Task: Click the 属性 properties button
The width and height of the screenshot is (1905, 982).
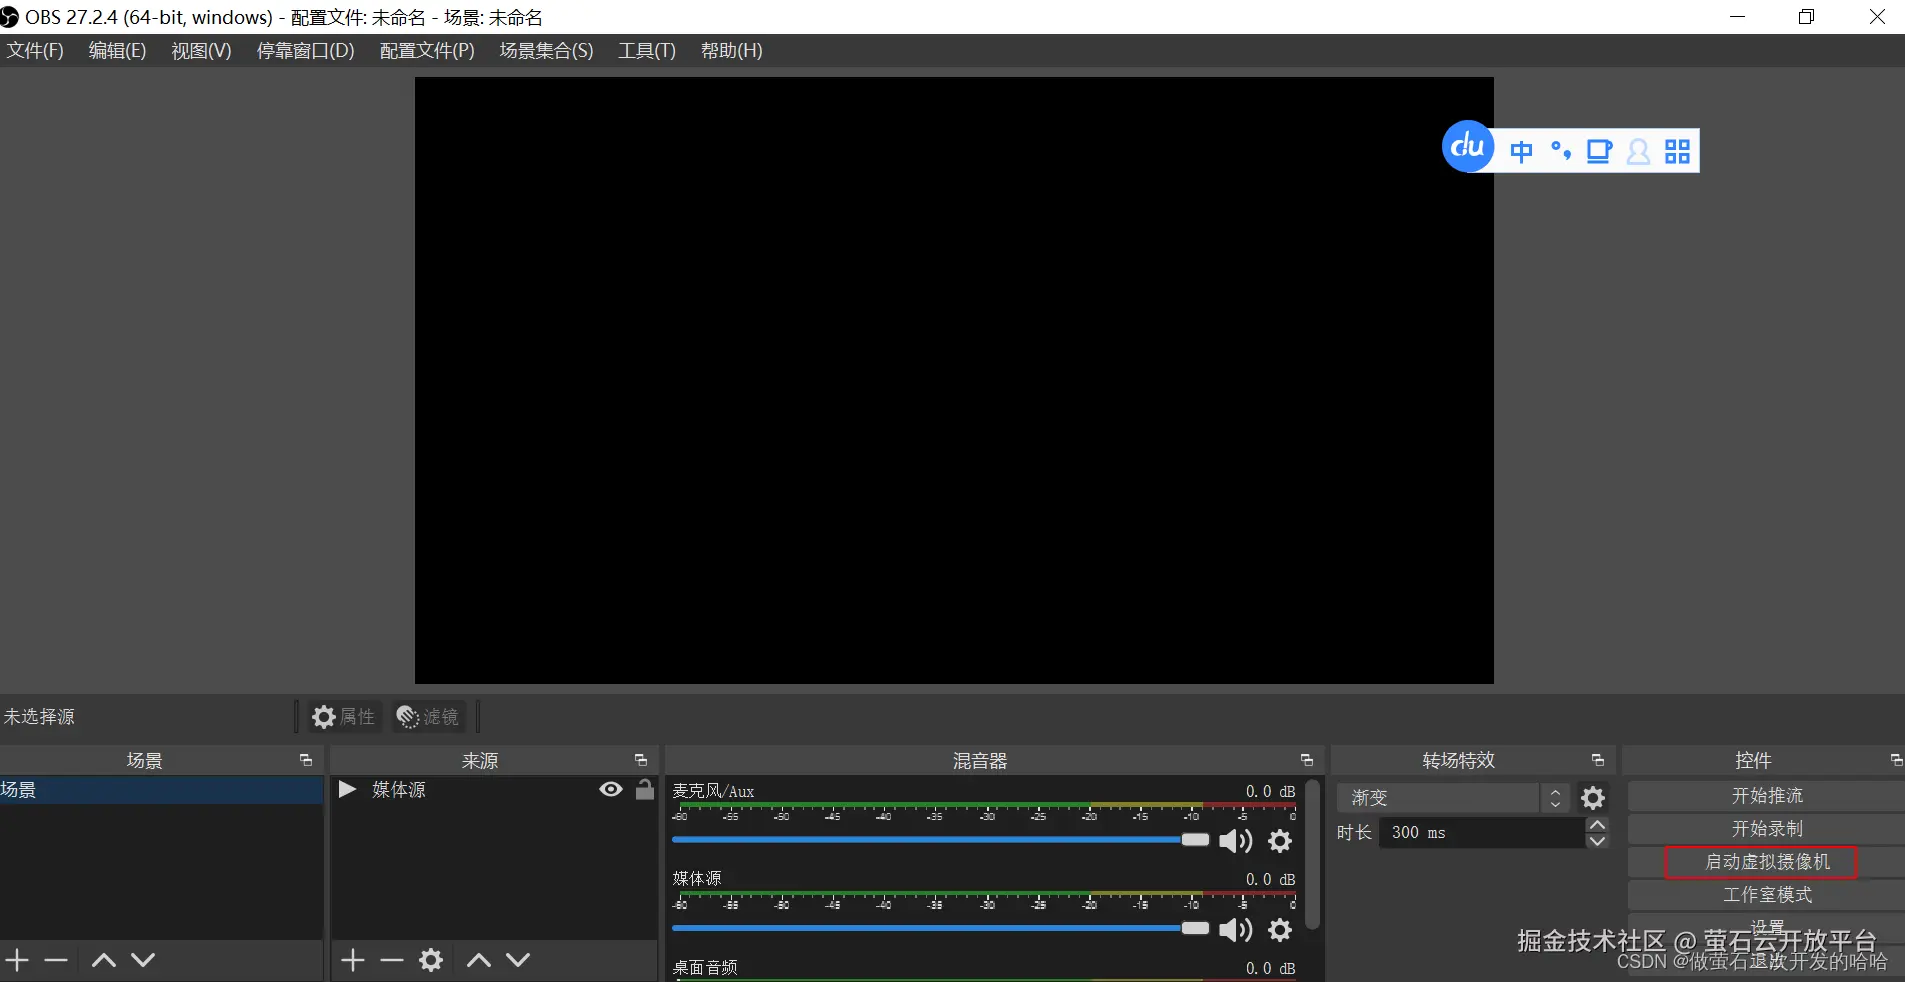Action: [343, 717]
